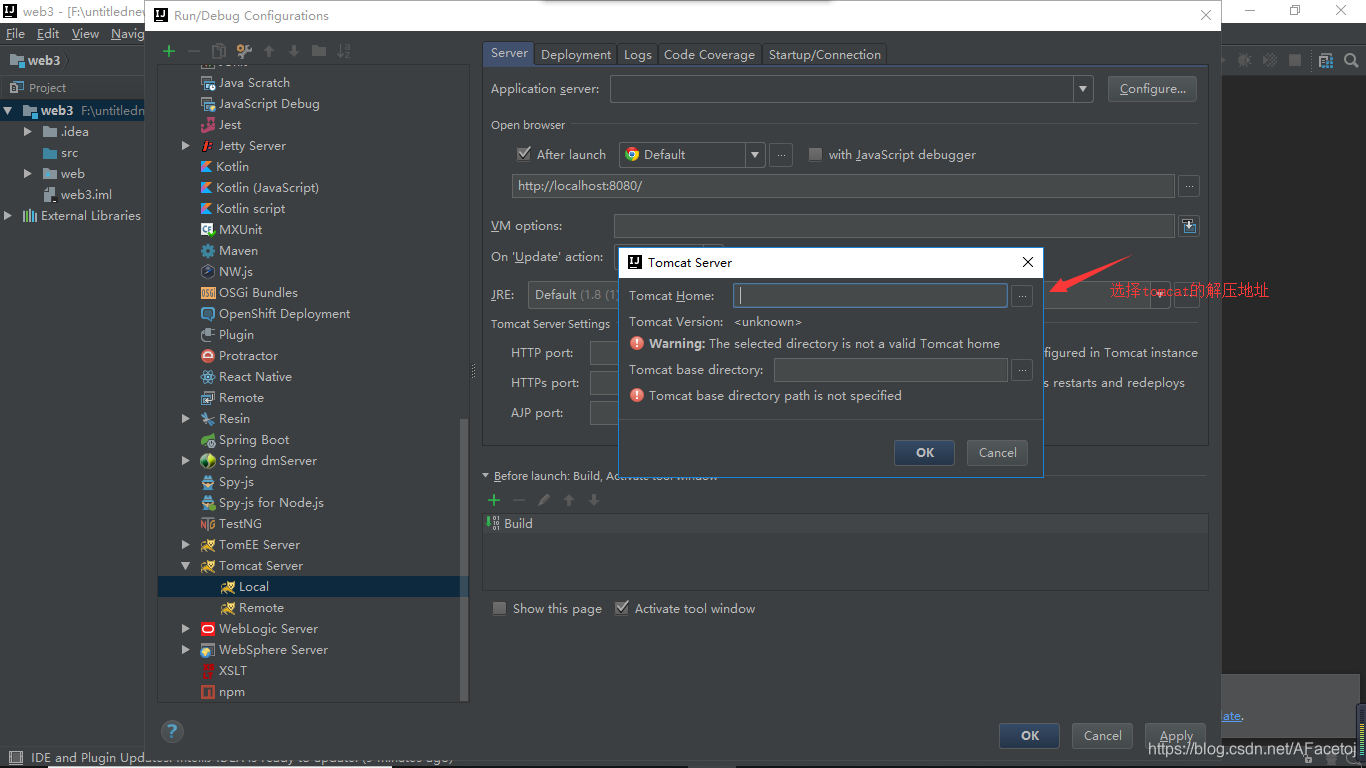Toggle the After launch checkbox
Viewport: 1366px width, 768px height.
(x=524, y=154)
